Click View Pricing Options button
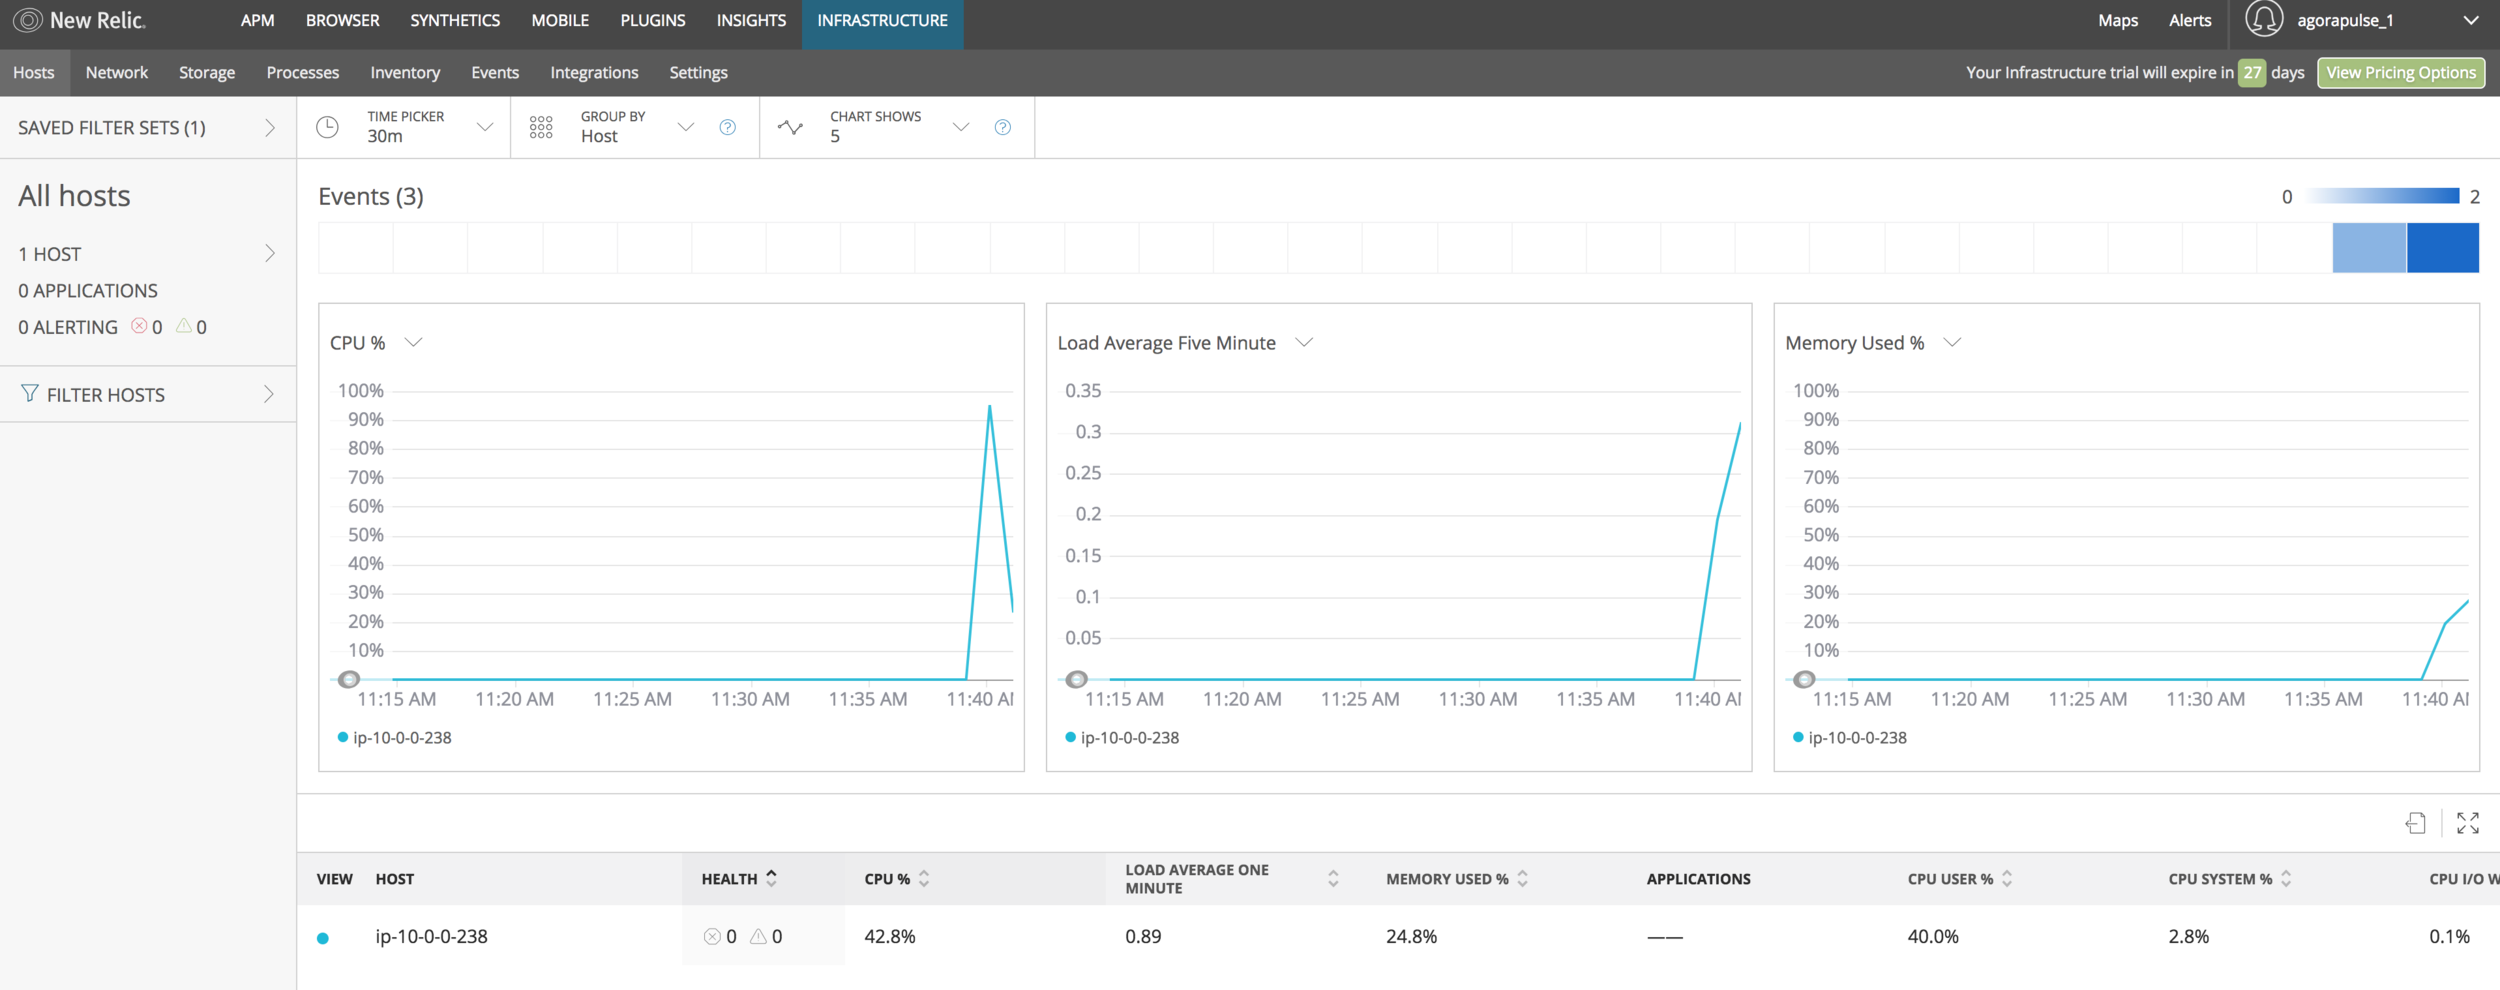This screenshot has width=2500, height=990. (2401, 72)
